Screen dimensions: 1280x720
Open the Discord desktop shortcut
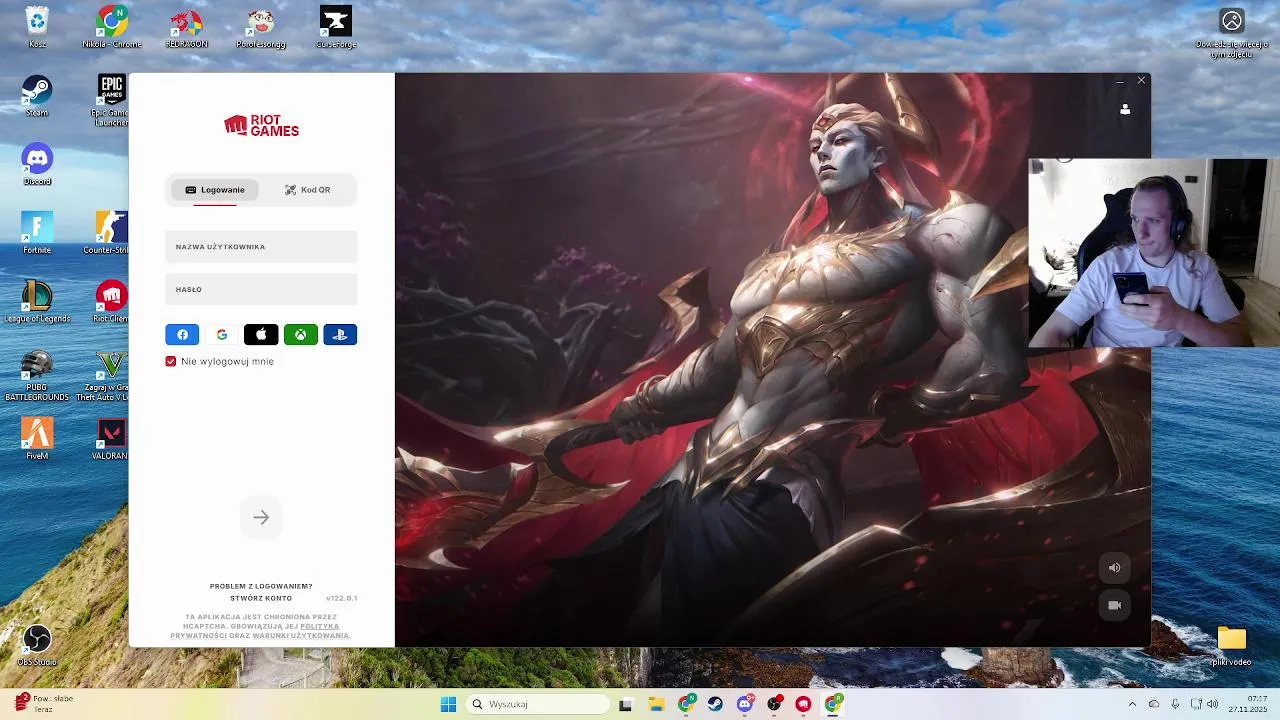37,164
